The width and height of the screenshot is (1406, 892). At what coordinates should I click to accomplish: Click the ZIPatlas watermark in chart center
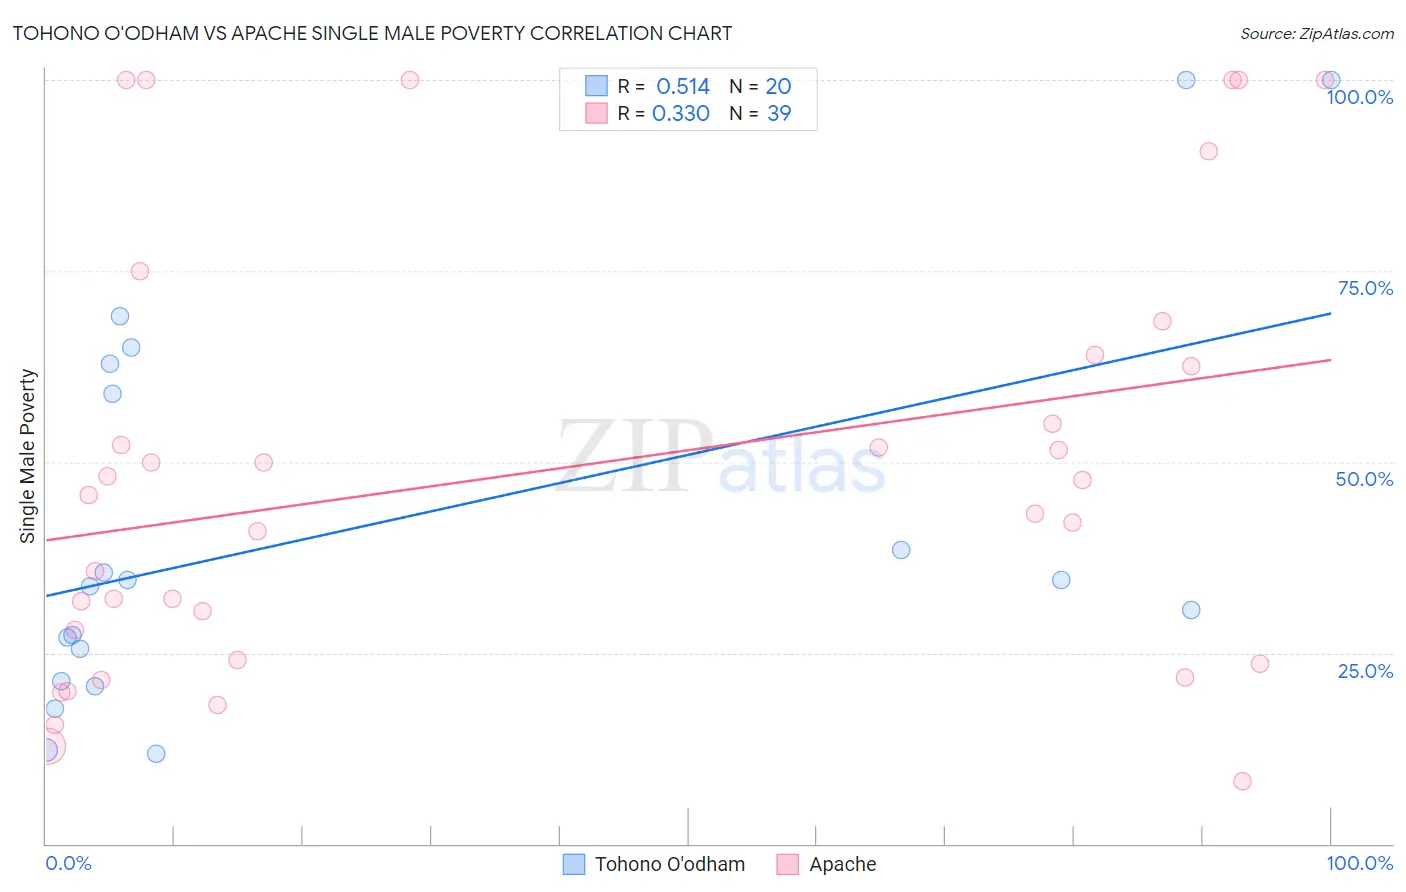[721, 457]
